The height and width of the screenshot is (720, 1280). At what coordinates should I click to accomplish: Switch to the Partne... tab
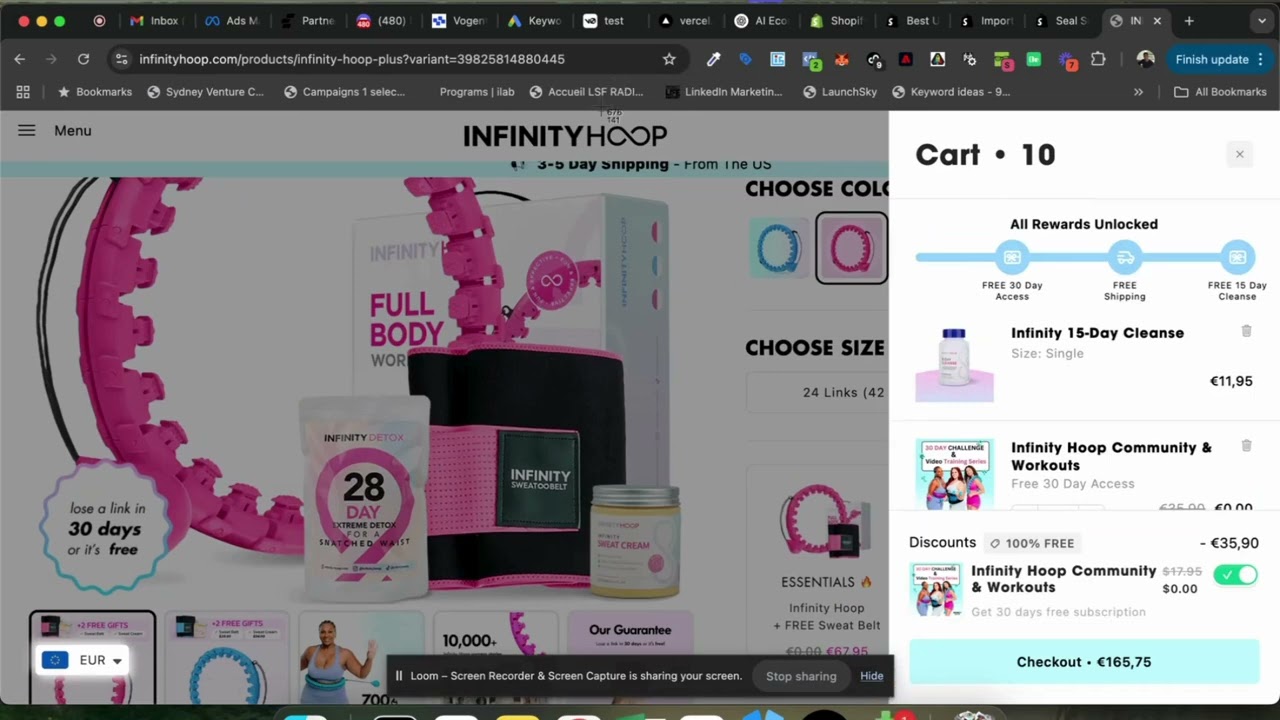(309, 21)
